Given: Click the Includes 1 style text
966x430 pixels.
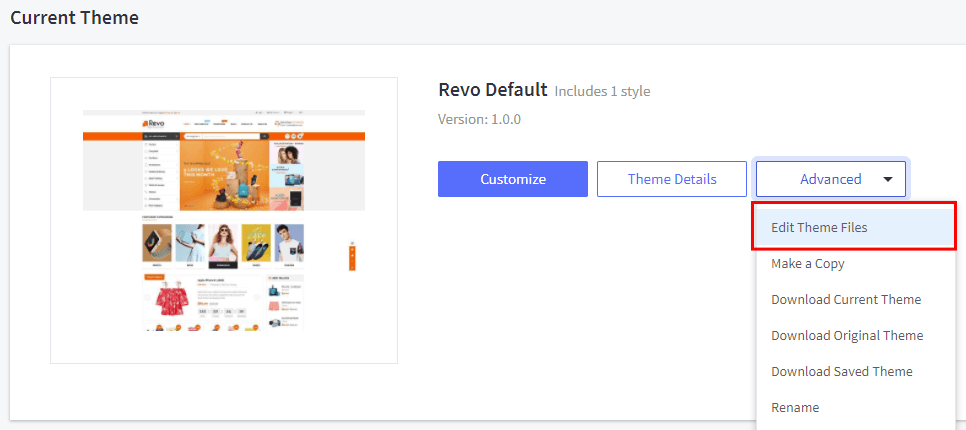Looking at the screenshot, I should (x=602, y=92).
